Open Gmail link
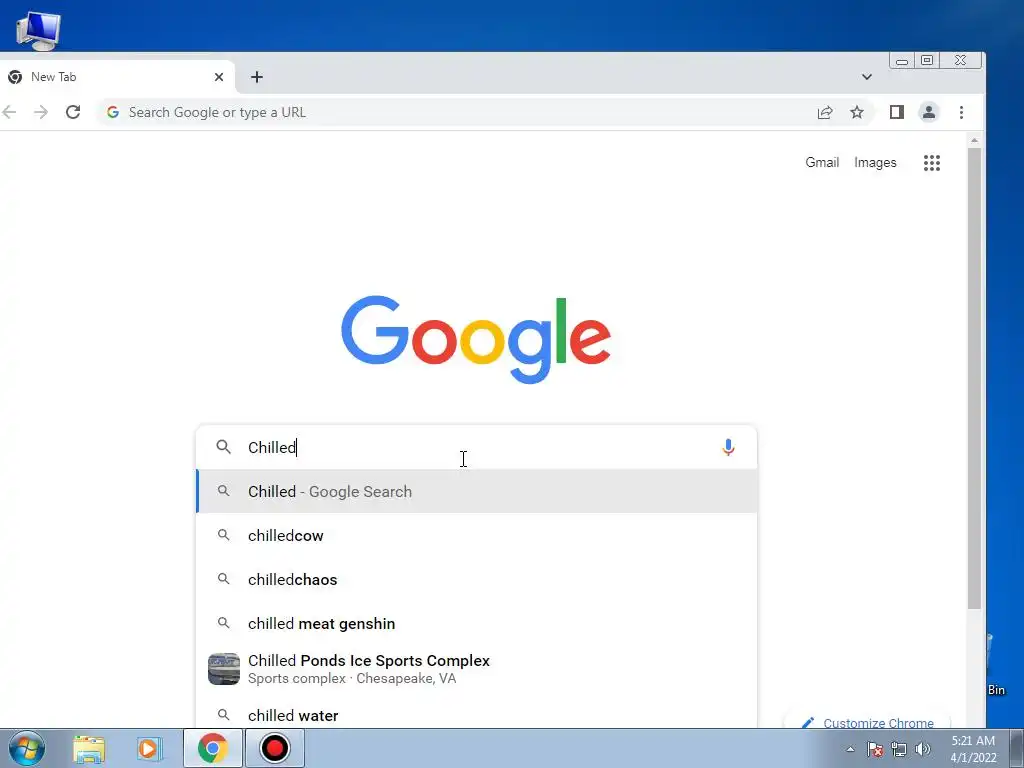Viewport: 1024px width, 768px height. tap(822, 163)
